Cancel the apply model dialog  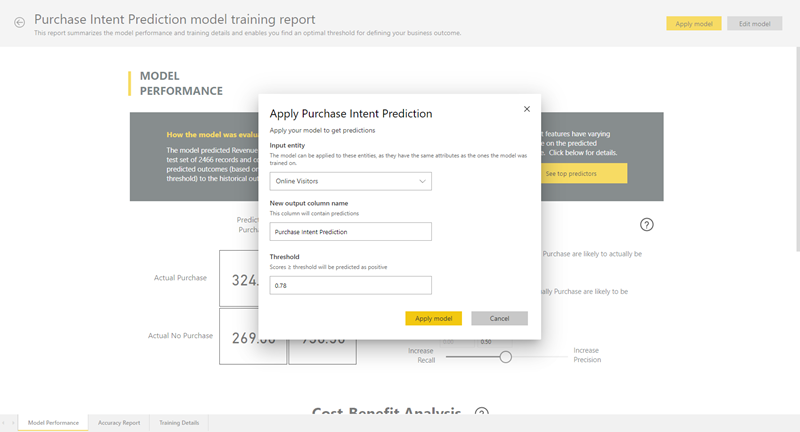(499, 318)
